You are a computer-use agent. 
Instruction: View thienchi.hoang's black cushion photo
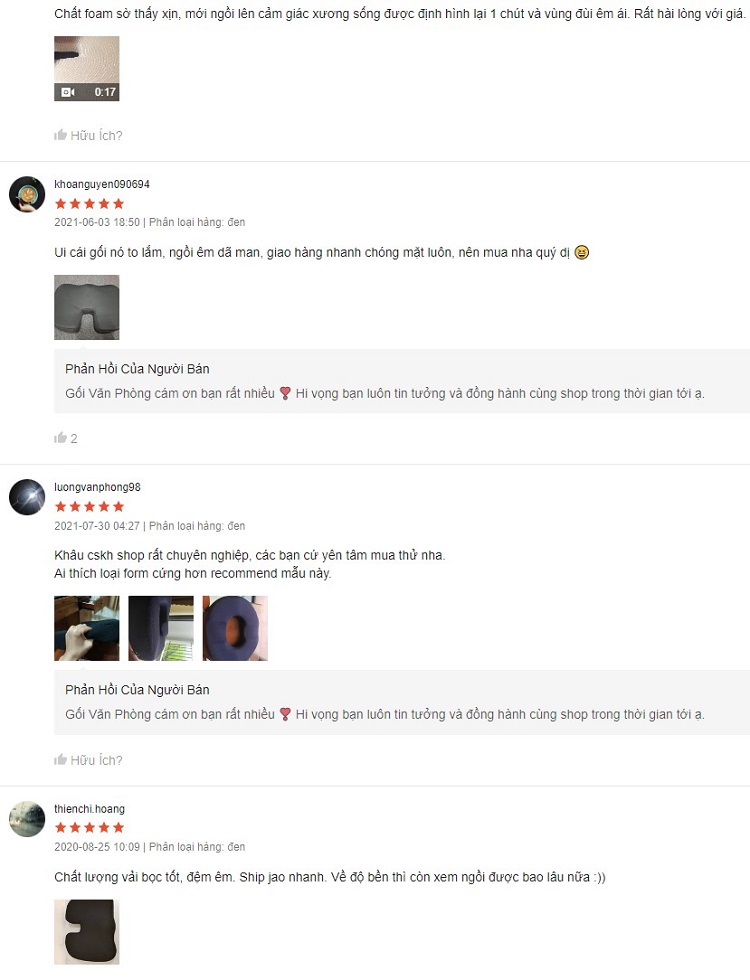pyautogui.click(x=86, y=932)
